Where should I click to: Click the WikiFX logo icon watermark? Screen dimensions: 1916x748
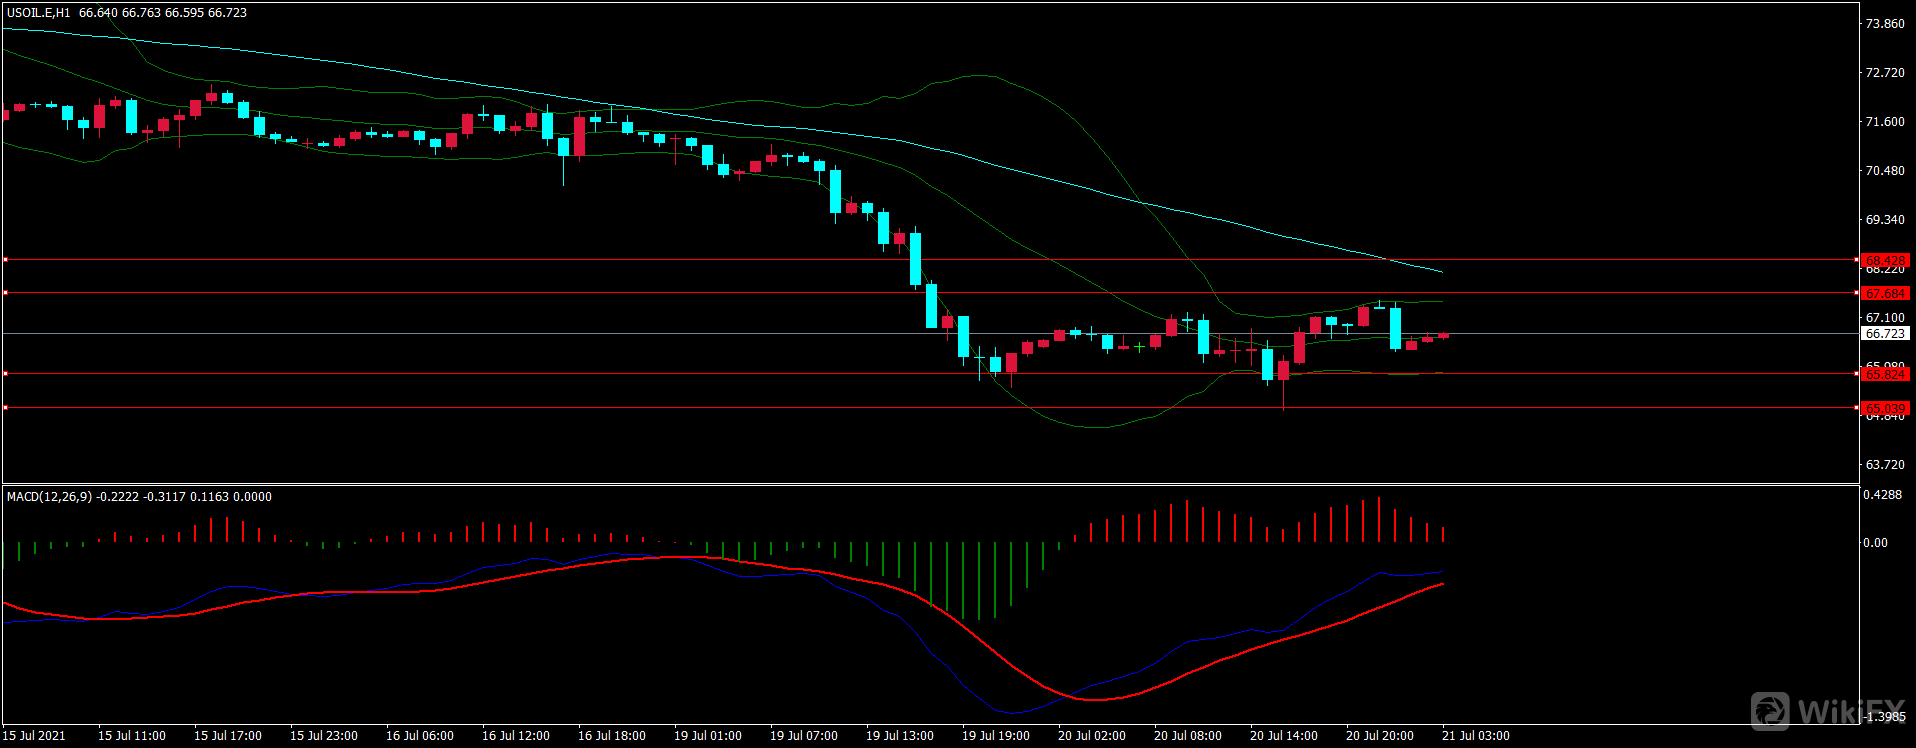coord(1771,711)
